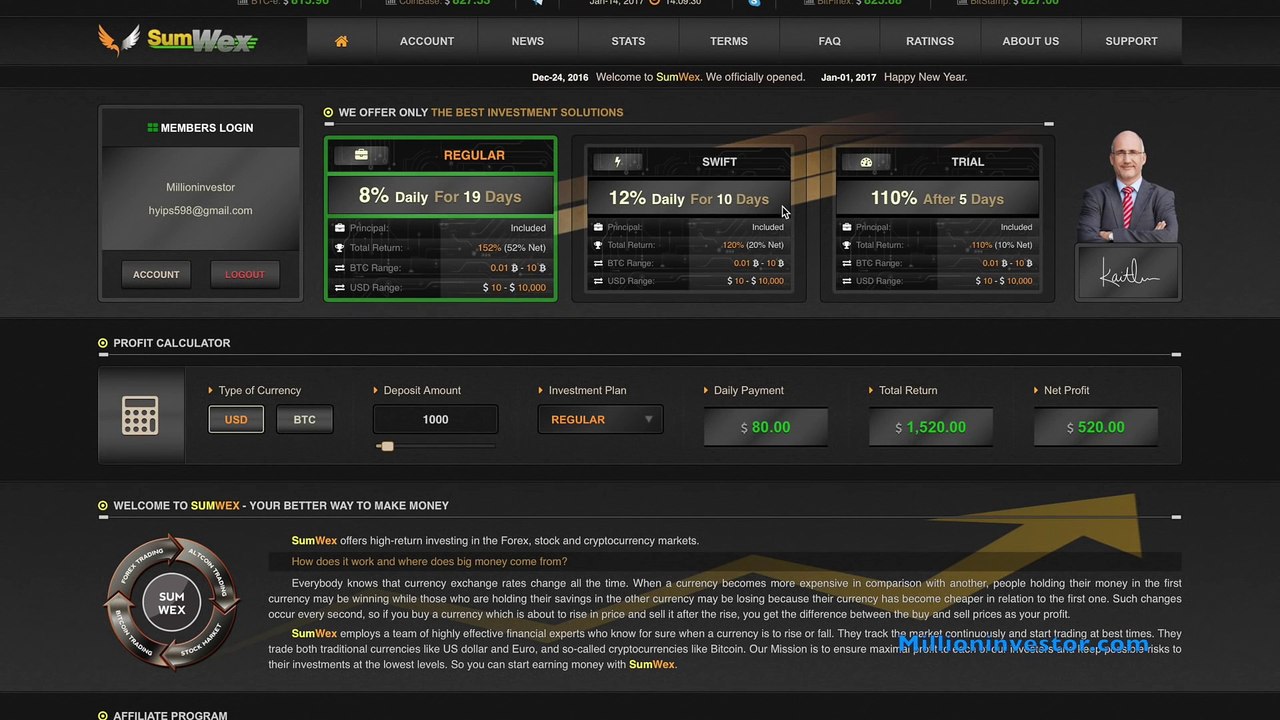Select USD as the currency type
The image size is (1280, 720).
point(236,420)
